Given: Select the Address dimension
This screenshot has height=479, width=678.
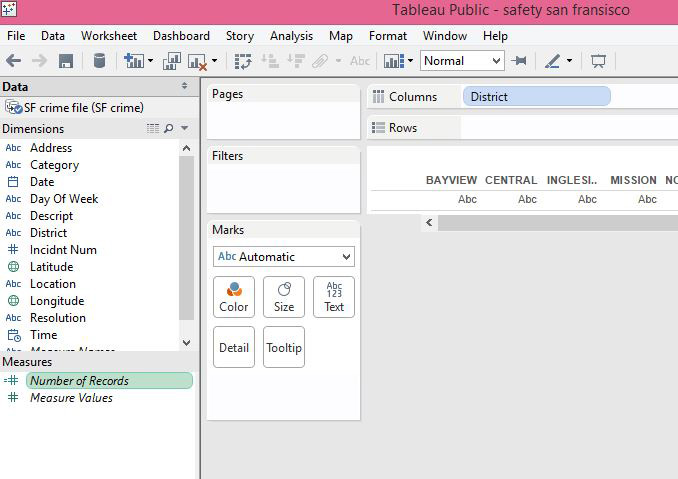Looking at the screenshot, I should [51, 148].
